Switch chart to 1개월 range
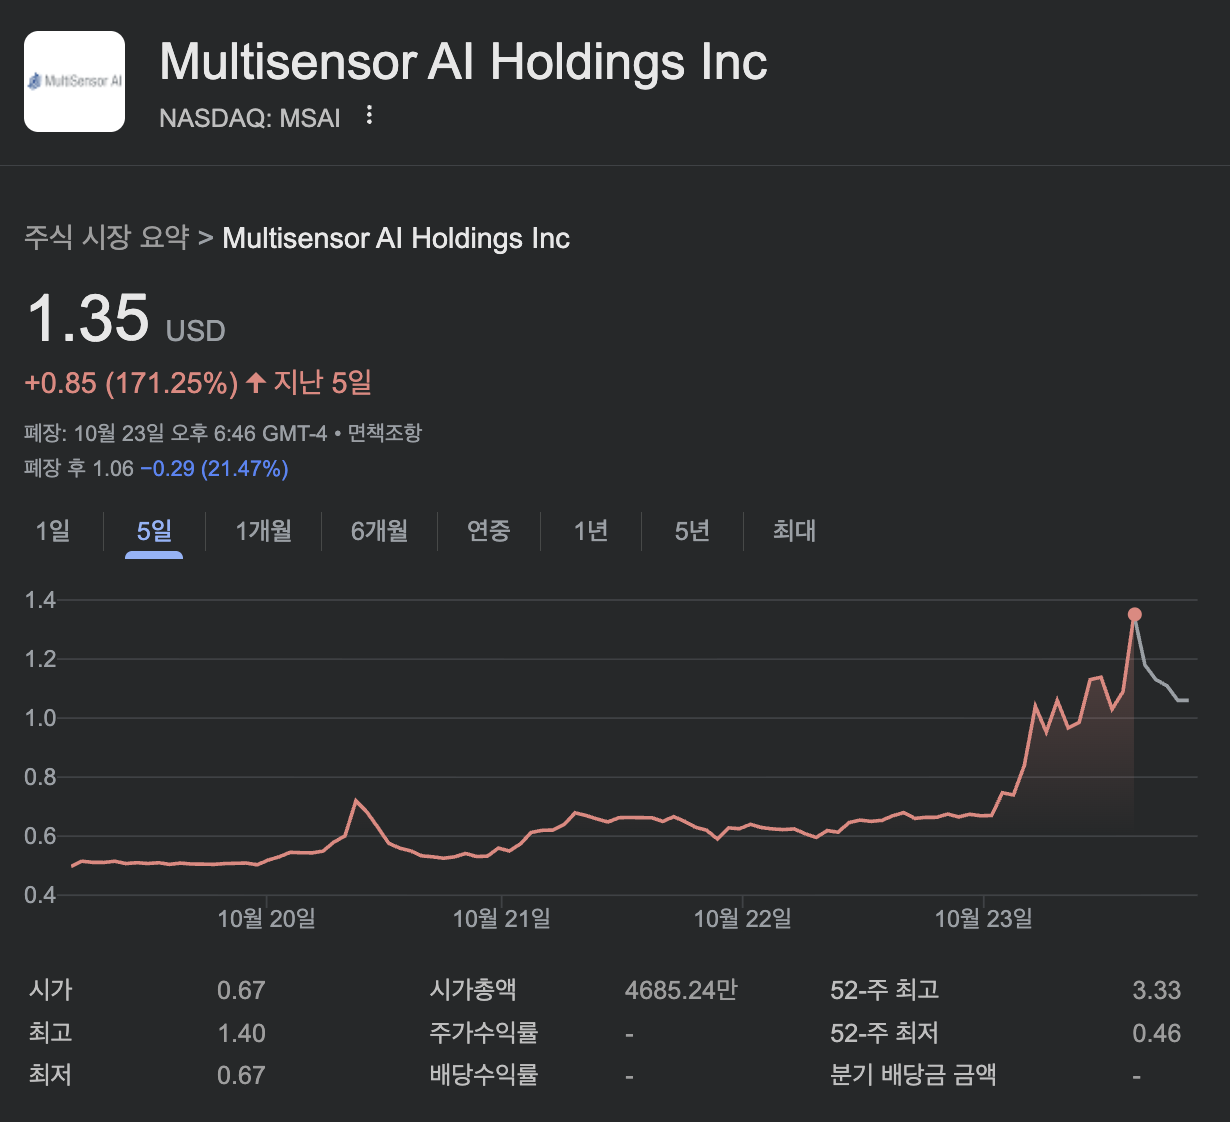The height and width of the screenshot is (1122, 1230). point(264,531)
